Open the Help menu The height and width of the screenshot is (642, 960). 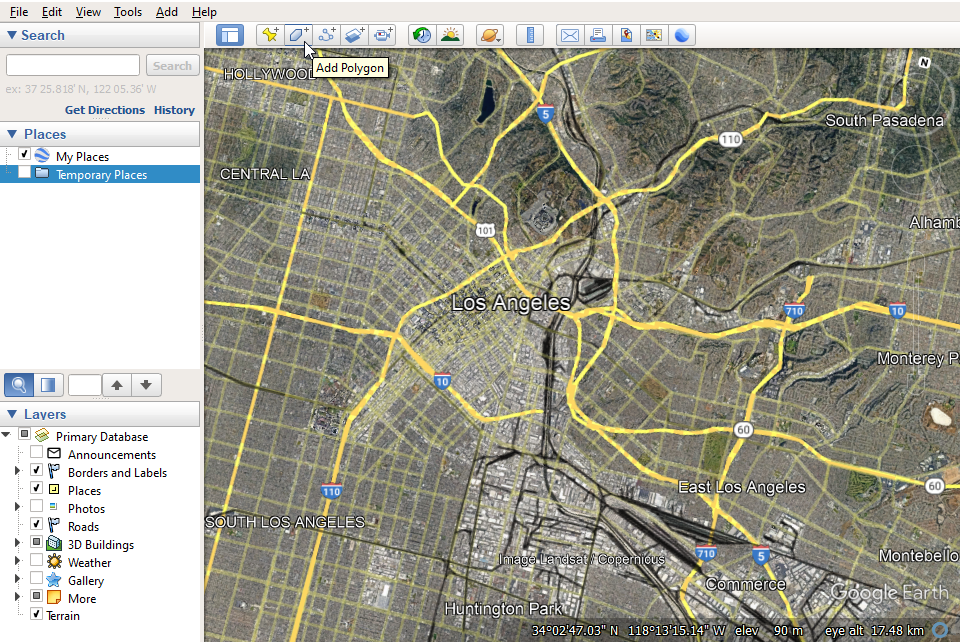[204, 12]
